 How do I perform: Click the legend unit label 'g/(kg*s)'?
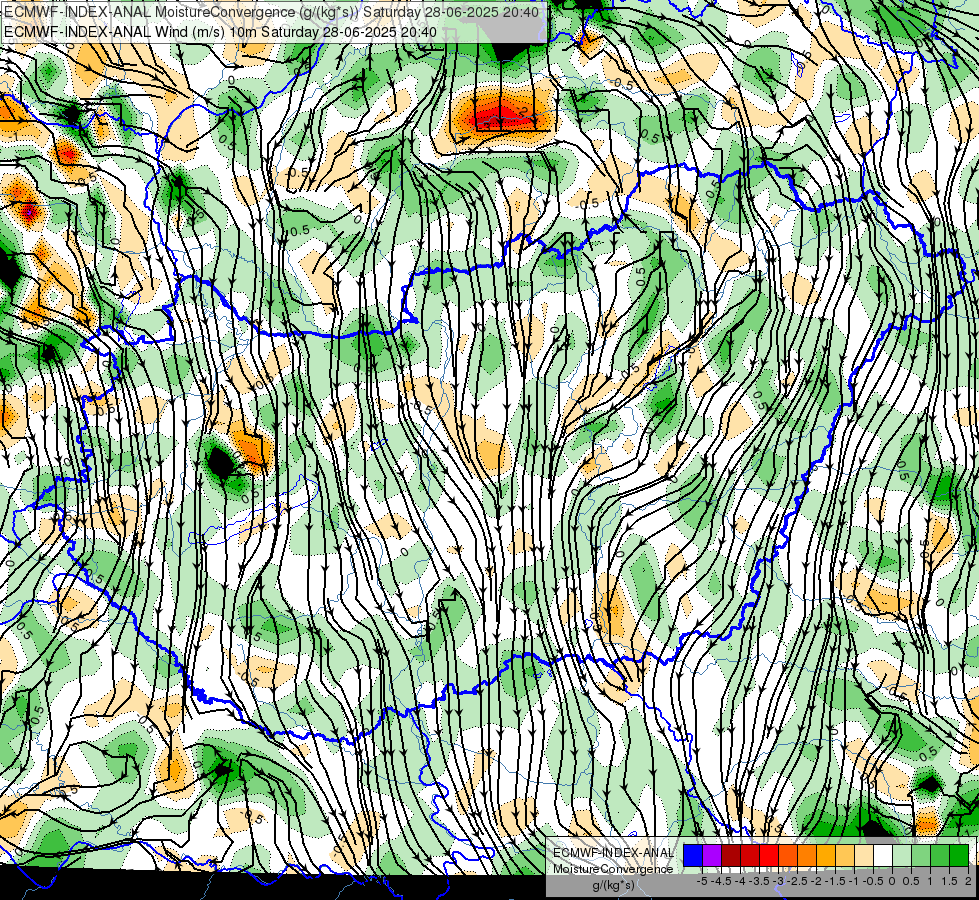point(614,885)
